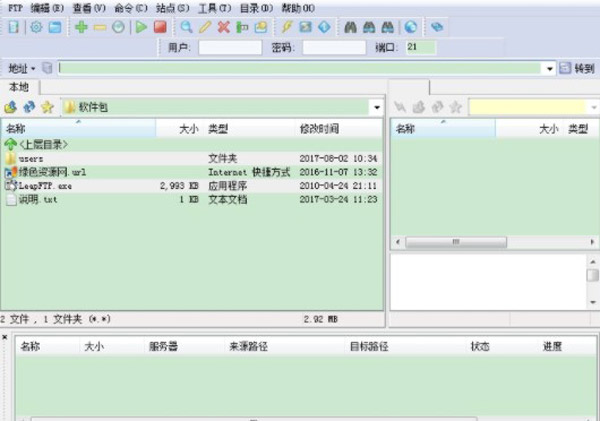Image resolution: width=600 pixels, height=421 pixels.
Task: Select the 说明.txt file
Action: click(191, 199)
